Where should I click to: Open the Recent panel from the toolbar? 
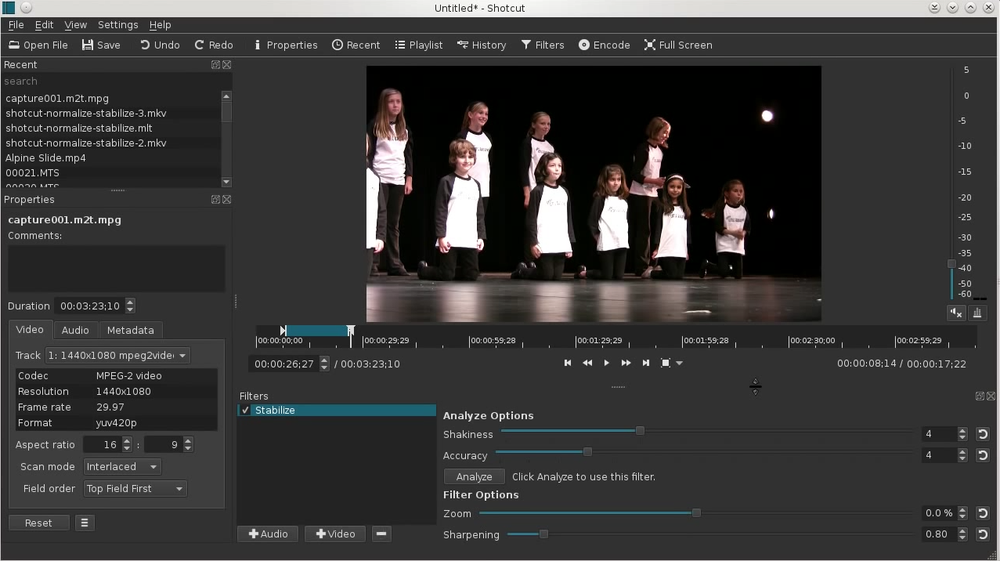tap(356, 45)
